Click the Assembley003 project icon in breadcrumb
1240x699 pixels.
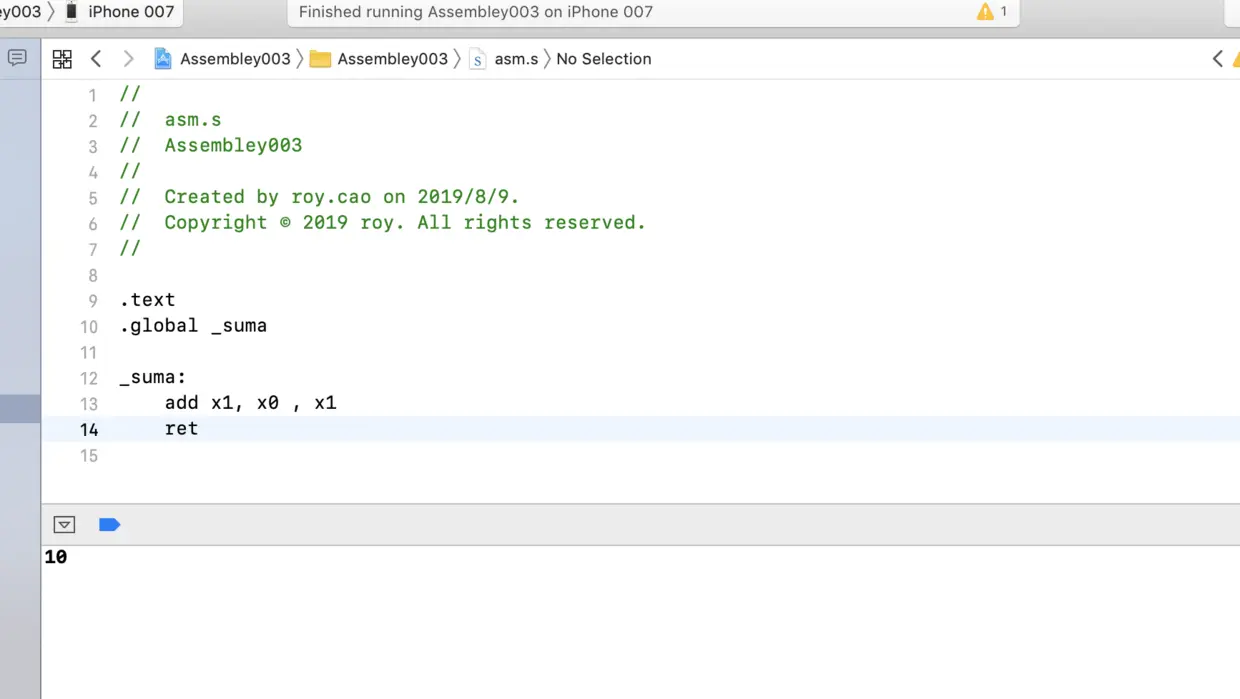coord(163,59)
